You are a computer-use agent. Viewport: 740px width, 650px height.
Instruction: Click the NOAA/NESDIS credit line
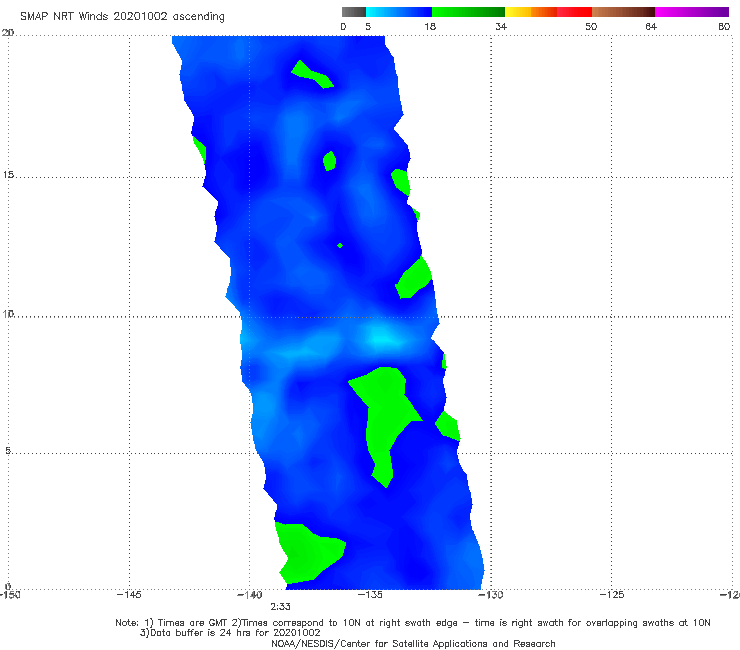413,644
